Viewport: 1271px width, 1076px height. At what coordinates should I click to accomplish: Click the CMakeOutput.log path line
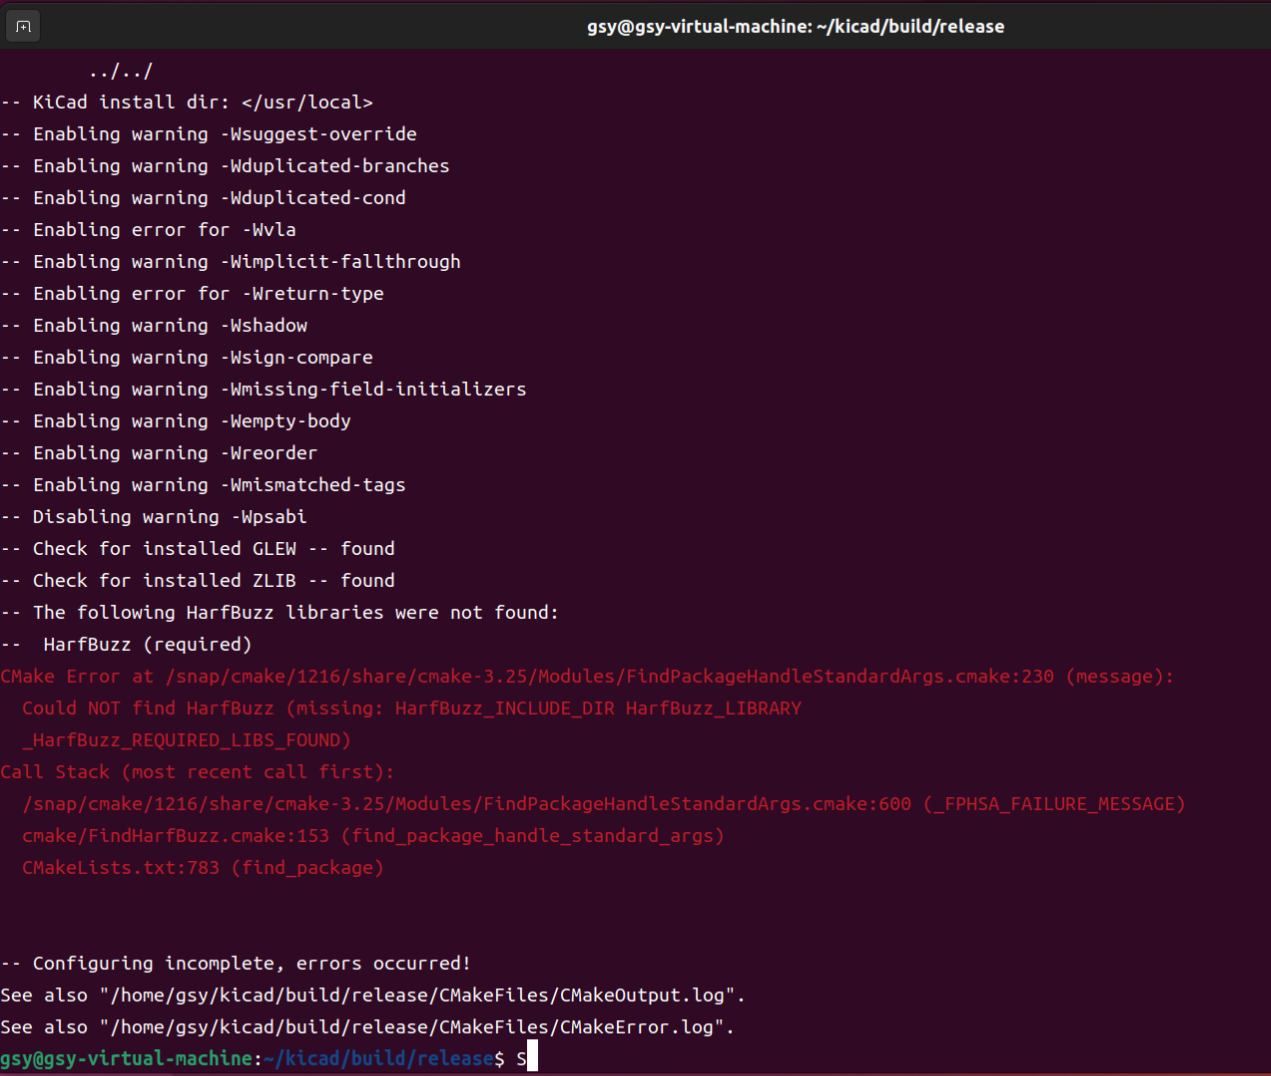(373, 996)
